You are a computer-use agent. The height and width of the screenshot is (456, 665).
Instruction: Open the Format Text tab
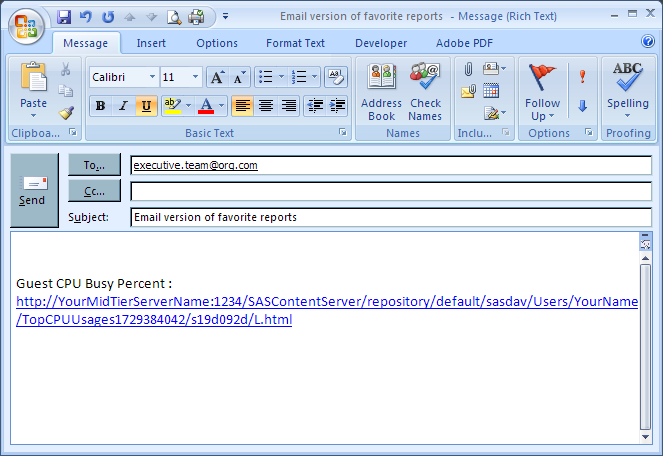pyautogui.click(x=295, y=43)
